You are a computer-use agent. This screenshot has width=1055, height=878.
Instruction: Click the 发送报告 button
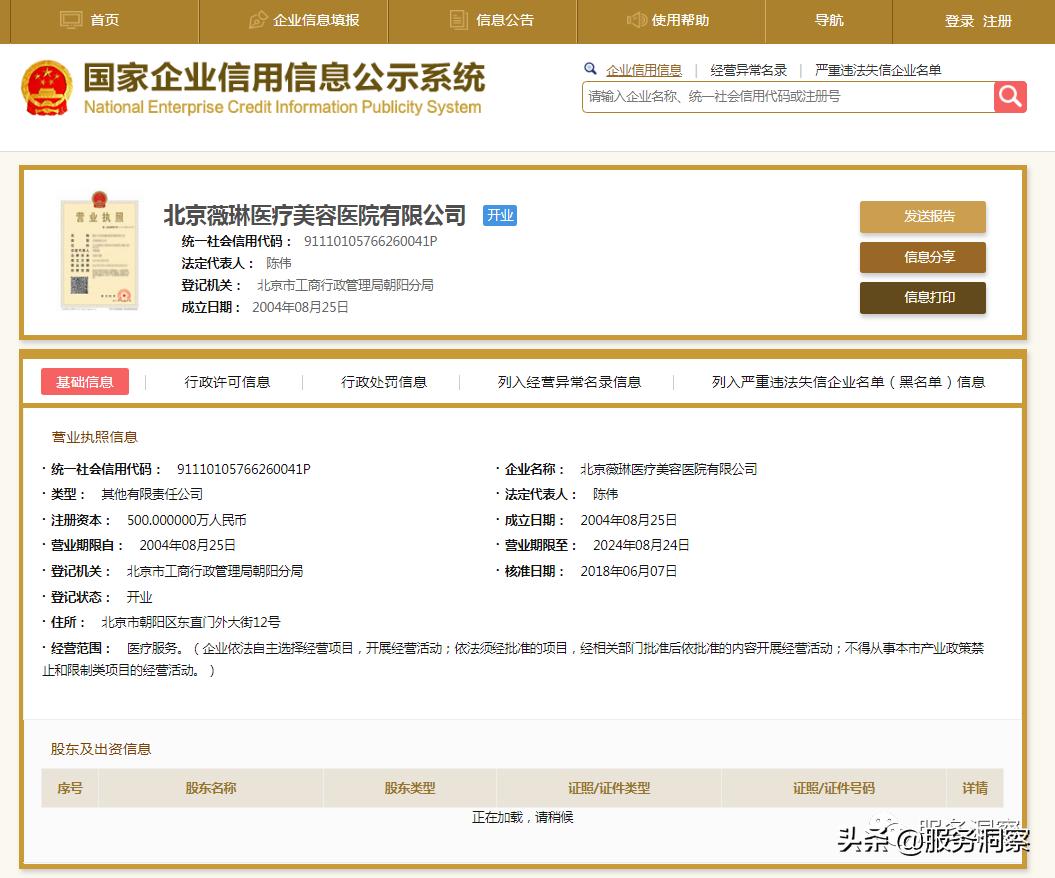point(922,217)
